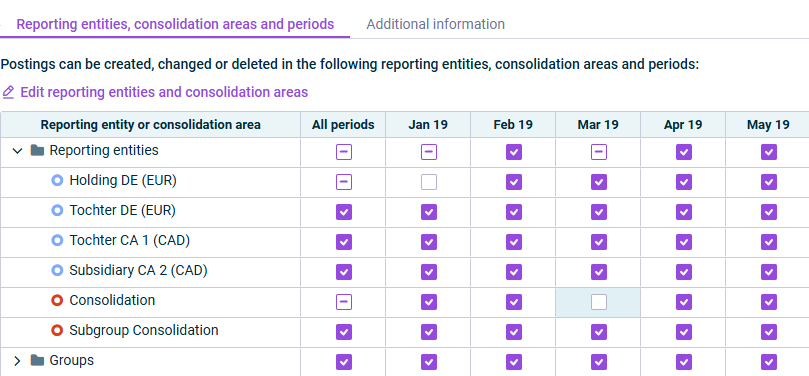809x376 pixels.
Task: Select the Consolidation row label
Action: (112, 300)
